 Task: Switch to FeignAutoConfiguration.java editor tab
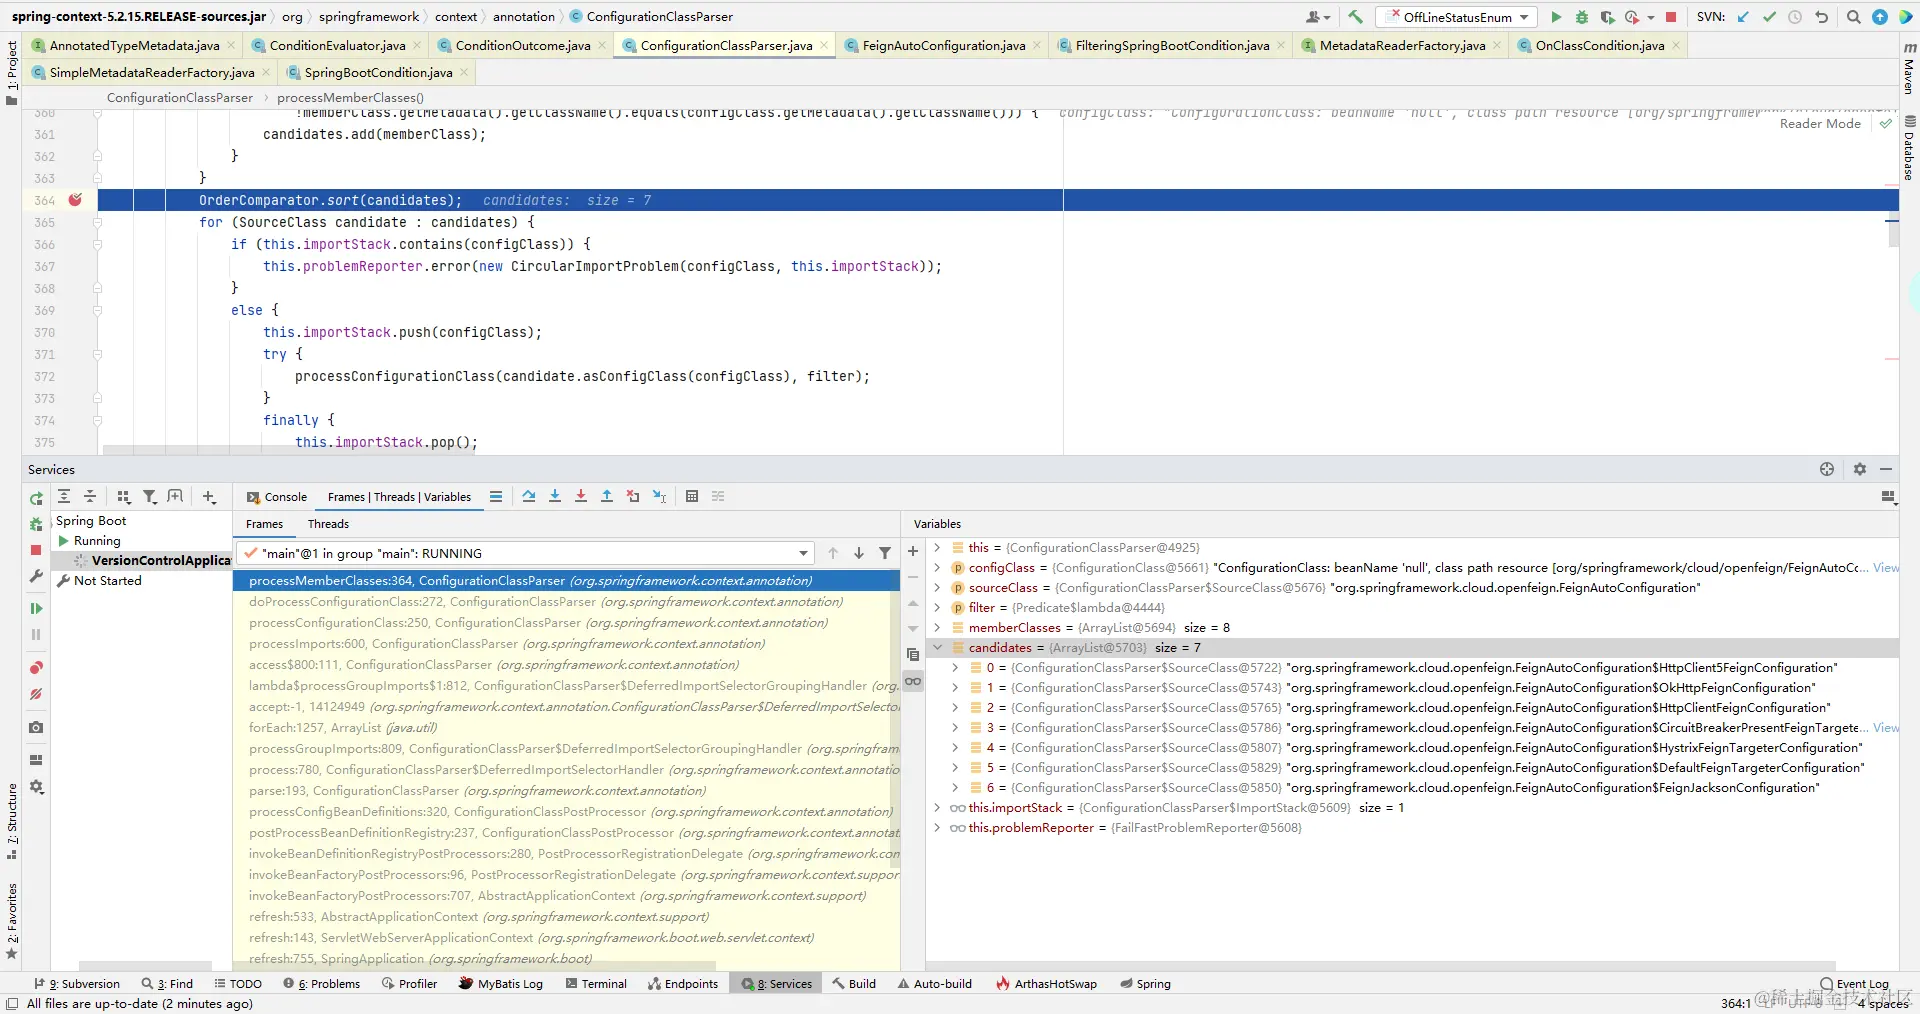pyautogui.click(x=943, y=45)
